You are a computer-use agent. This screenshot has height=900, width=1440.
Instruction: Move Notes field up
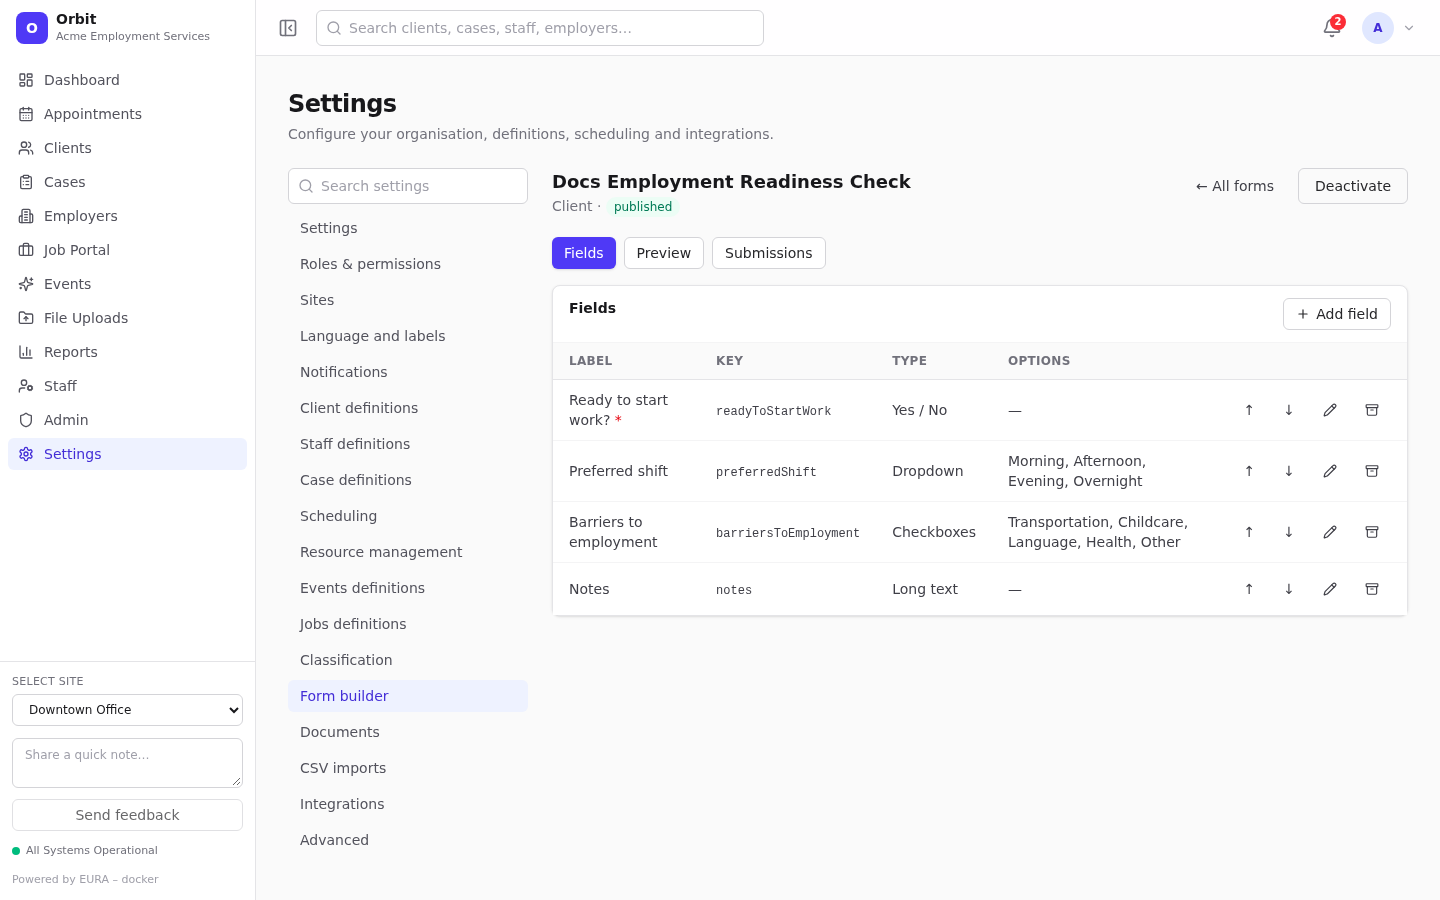(1249, 589)
